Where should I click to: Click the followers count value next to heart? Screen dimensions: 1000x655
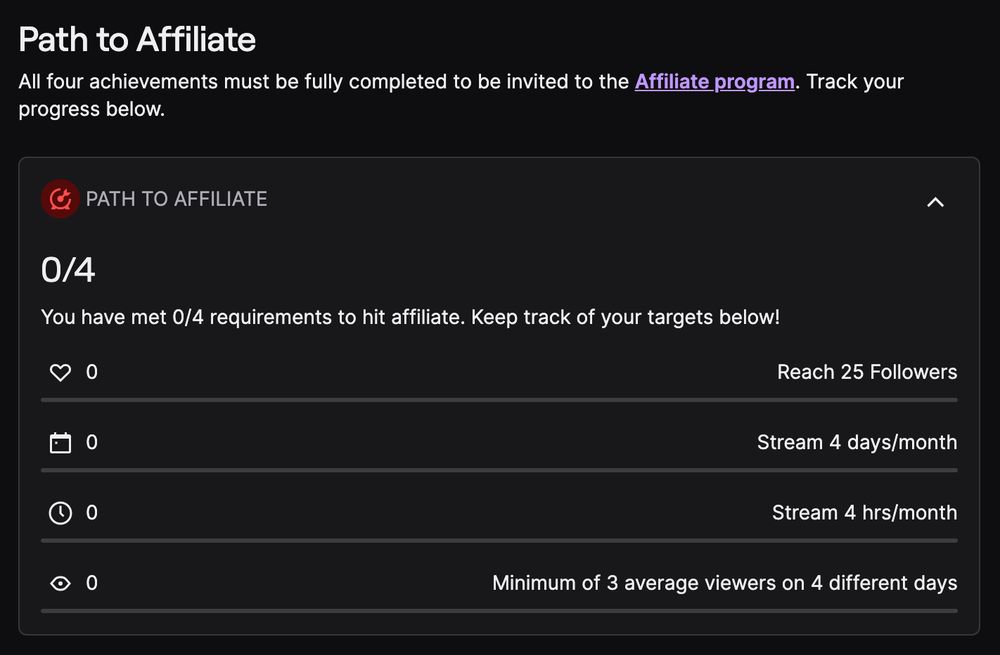(92, 372)
